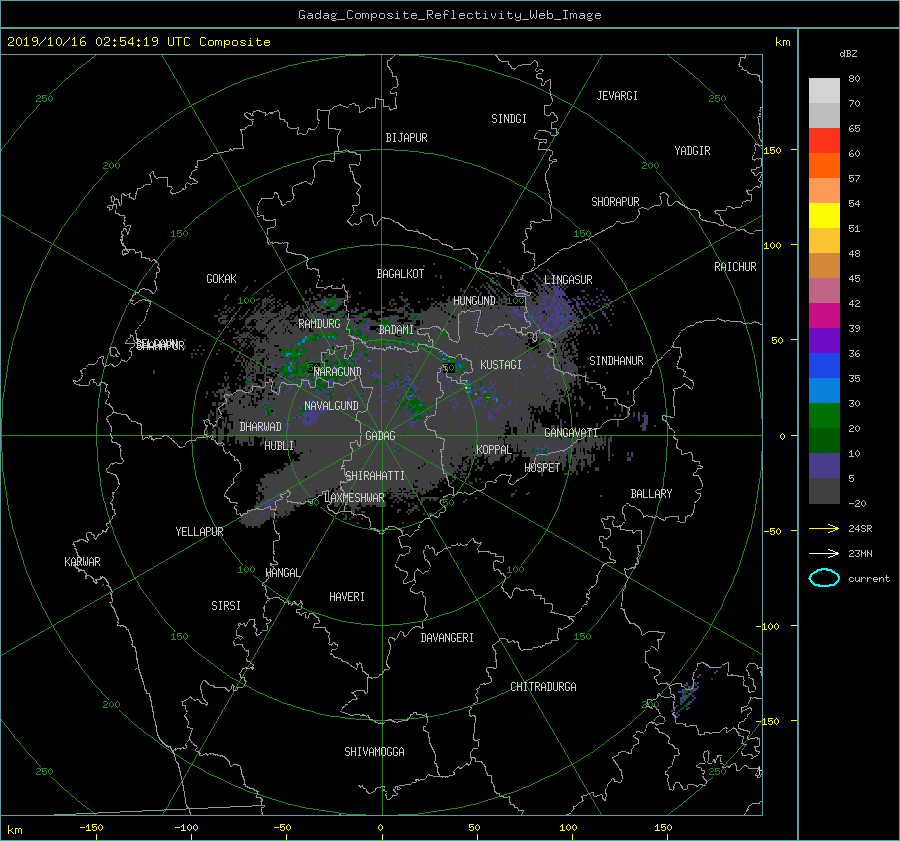
Task: Click the LAXMESHWAR city label
Action: click(x=354, y=498)
